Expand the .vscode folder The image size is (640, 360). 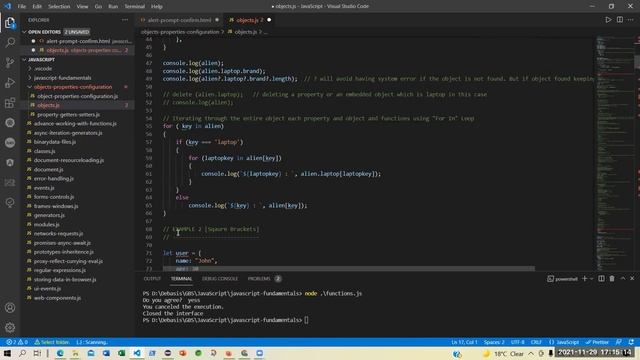pyautogui.click(x=43, y=69)
